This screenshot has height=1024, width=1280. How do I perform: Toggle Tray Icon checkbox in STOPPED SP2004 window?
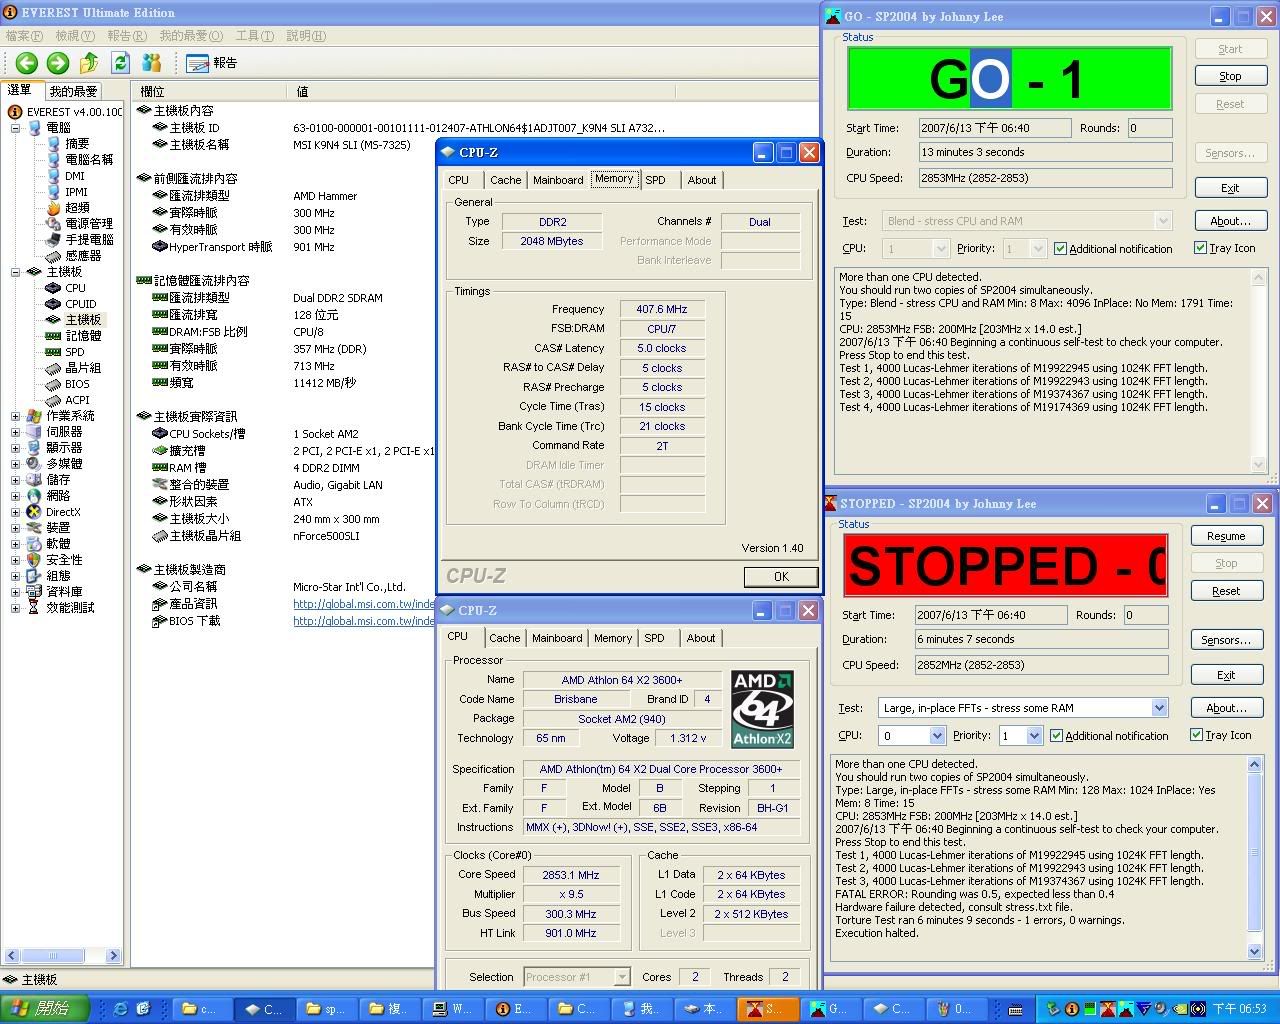(x=1196, y=735)
